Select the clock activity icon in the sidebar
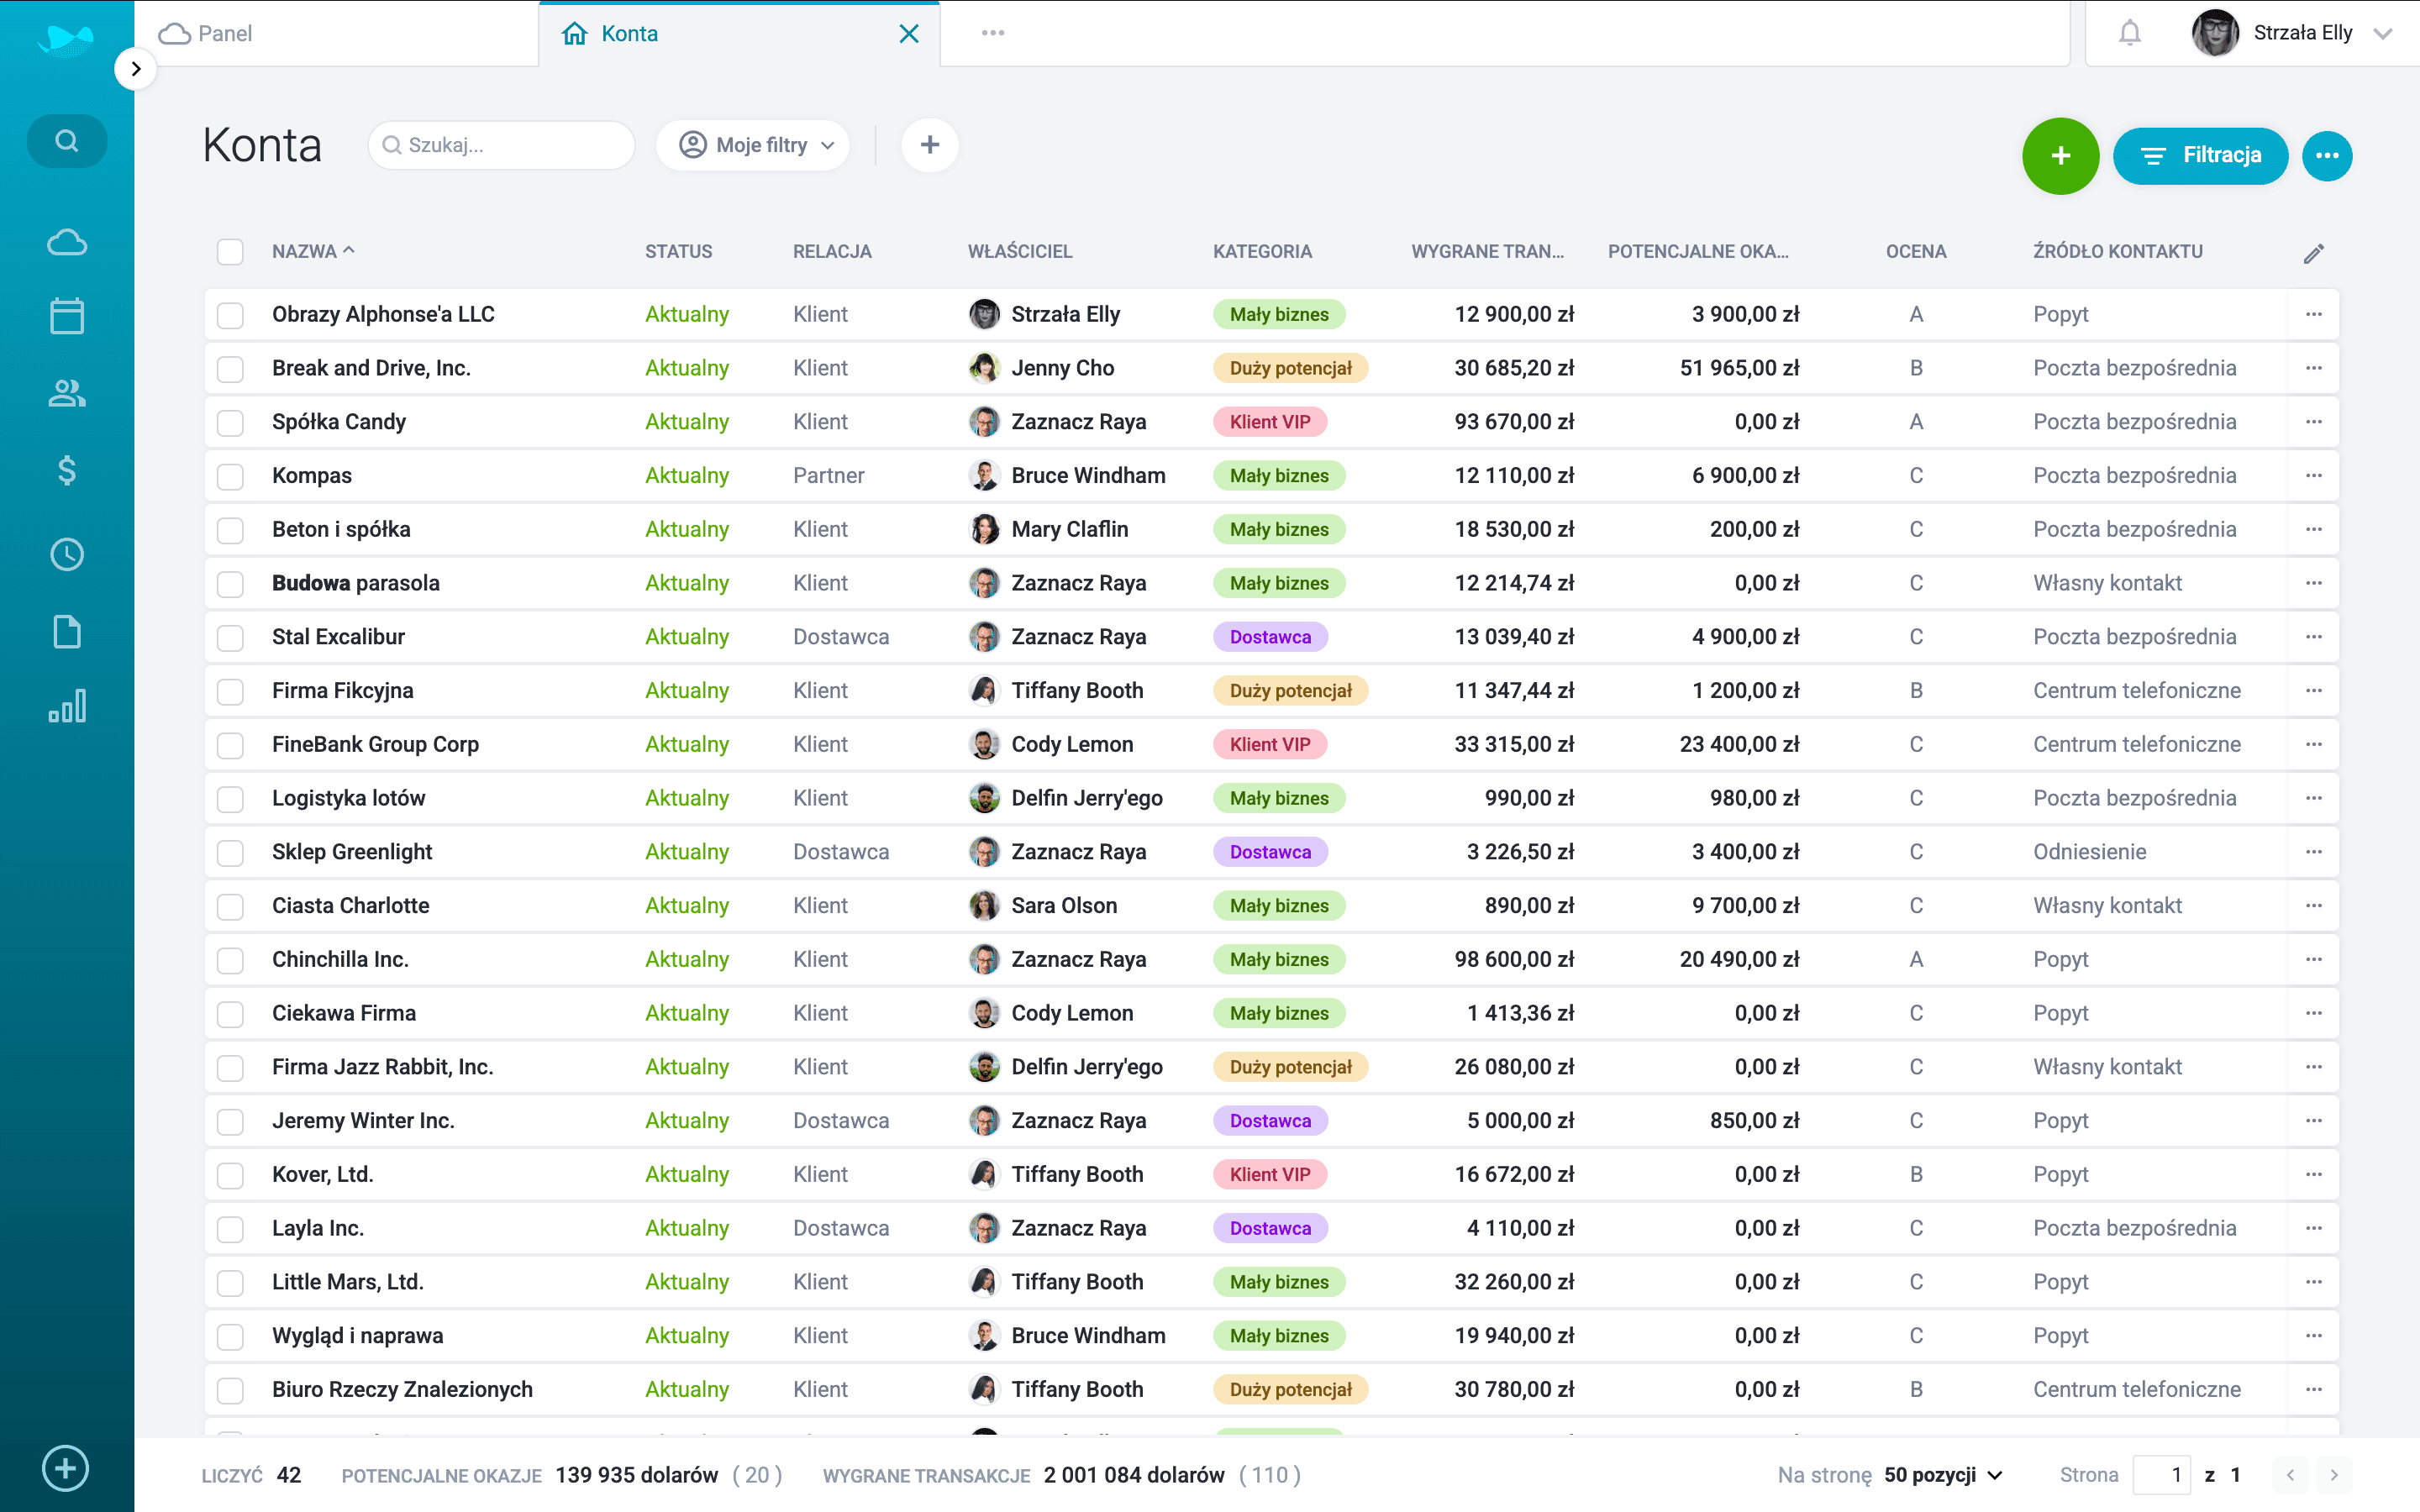This screenshot has width=2420, height=1512. tap(66, 554)
